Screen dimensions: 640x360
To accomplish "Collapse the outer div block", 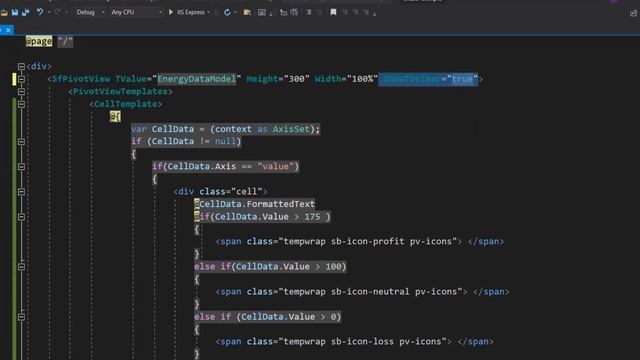I will (21, 66).
